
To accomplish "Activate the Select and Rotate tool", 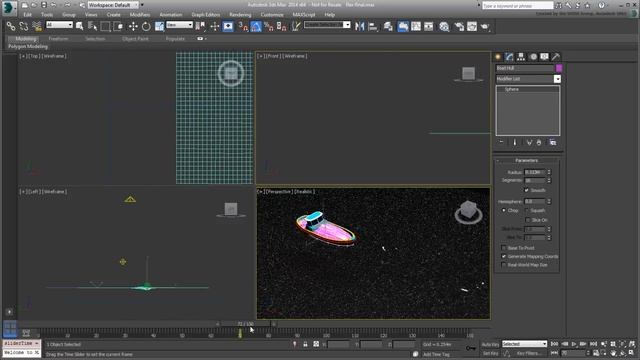I will 146,27.
